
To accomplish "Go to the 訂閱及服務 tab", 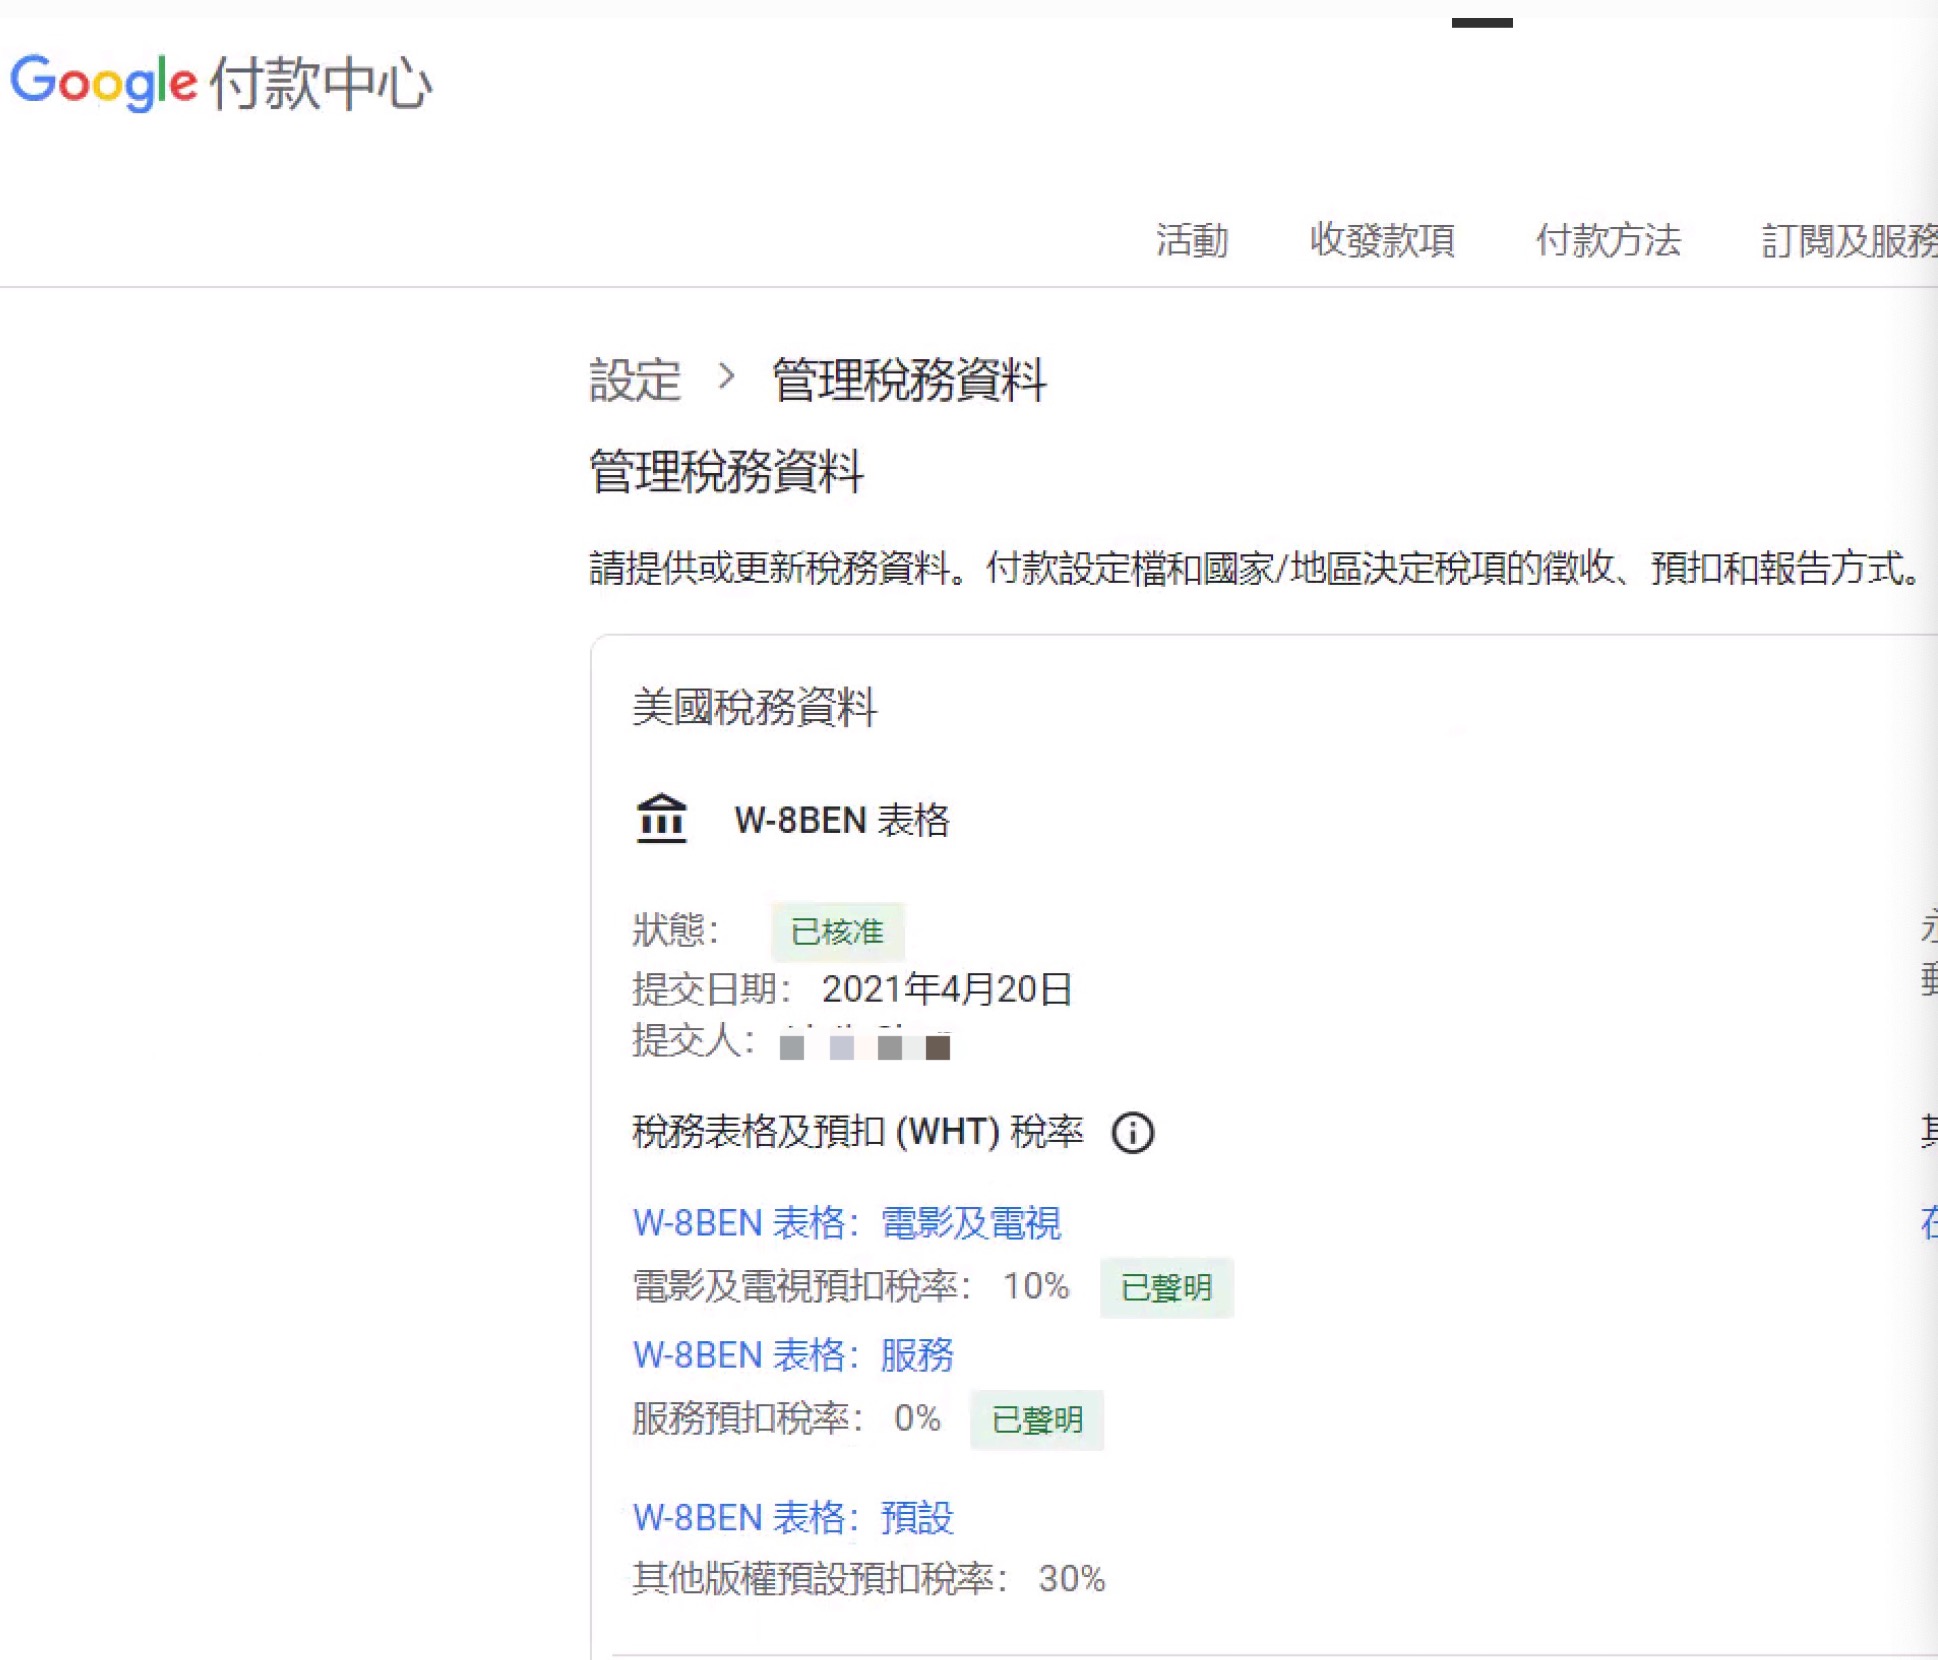I will coord(1849,240).
